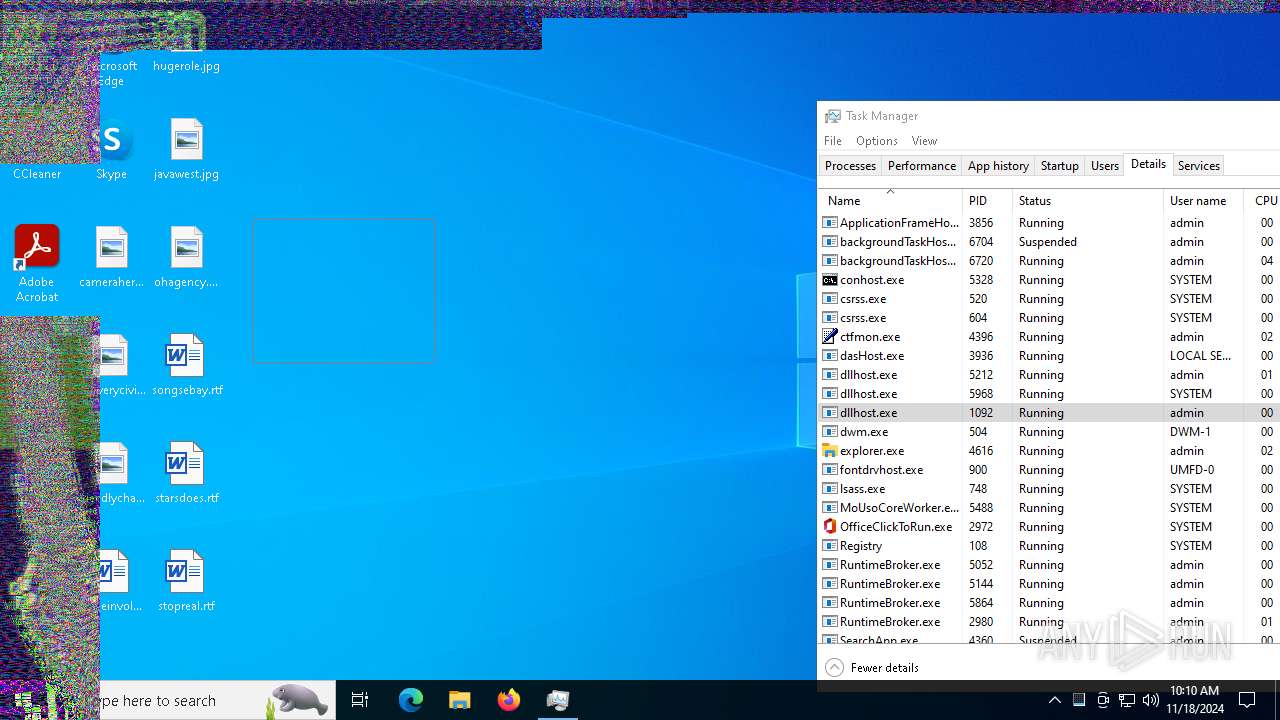Click the explorer.exe folder icon

click(x=830, y=451)
